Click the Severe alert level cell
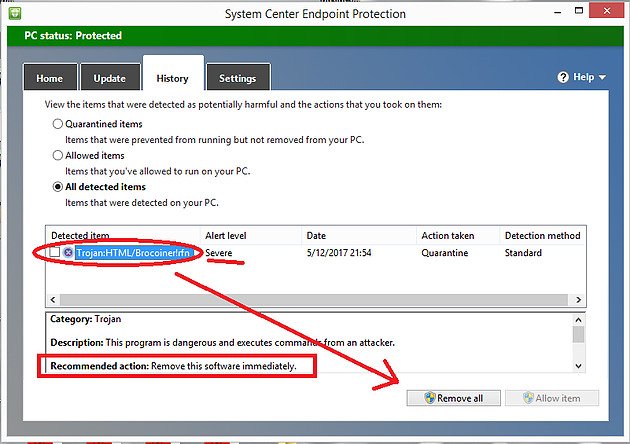The width and height of the screenshot is (630, 444). (219, 253)
